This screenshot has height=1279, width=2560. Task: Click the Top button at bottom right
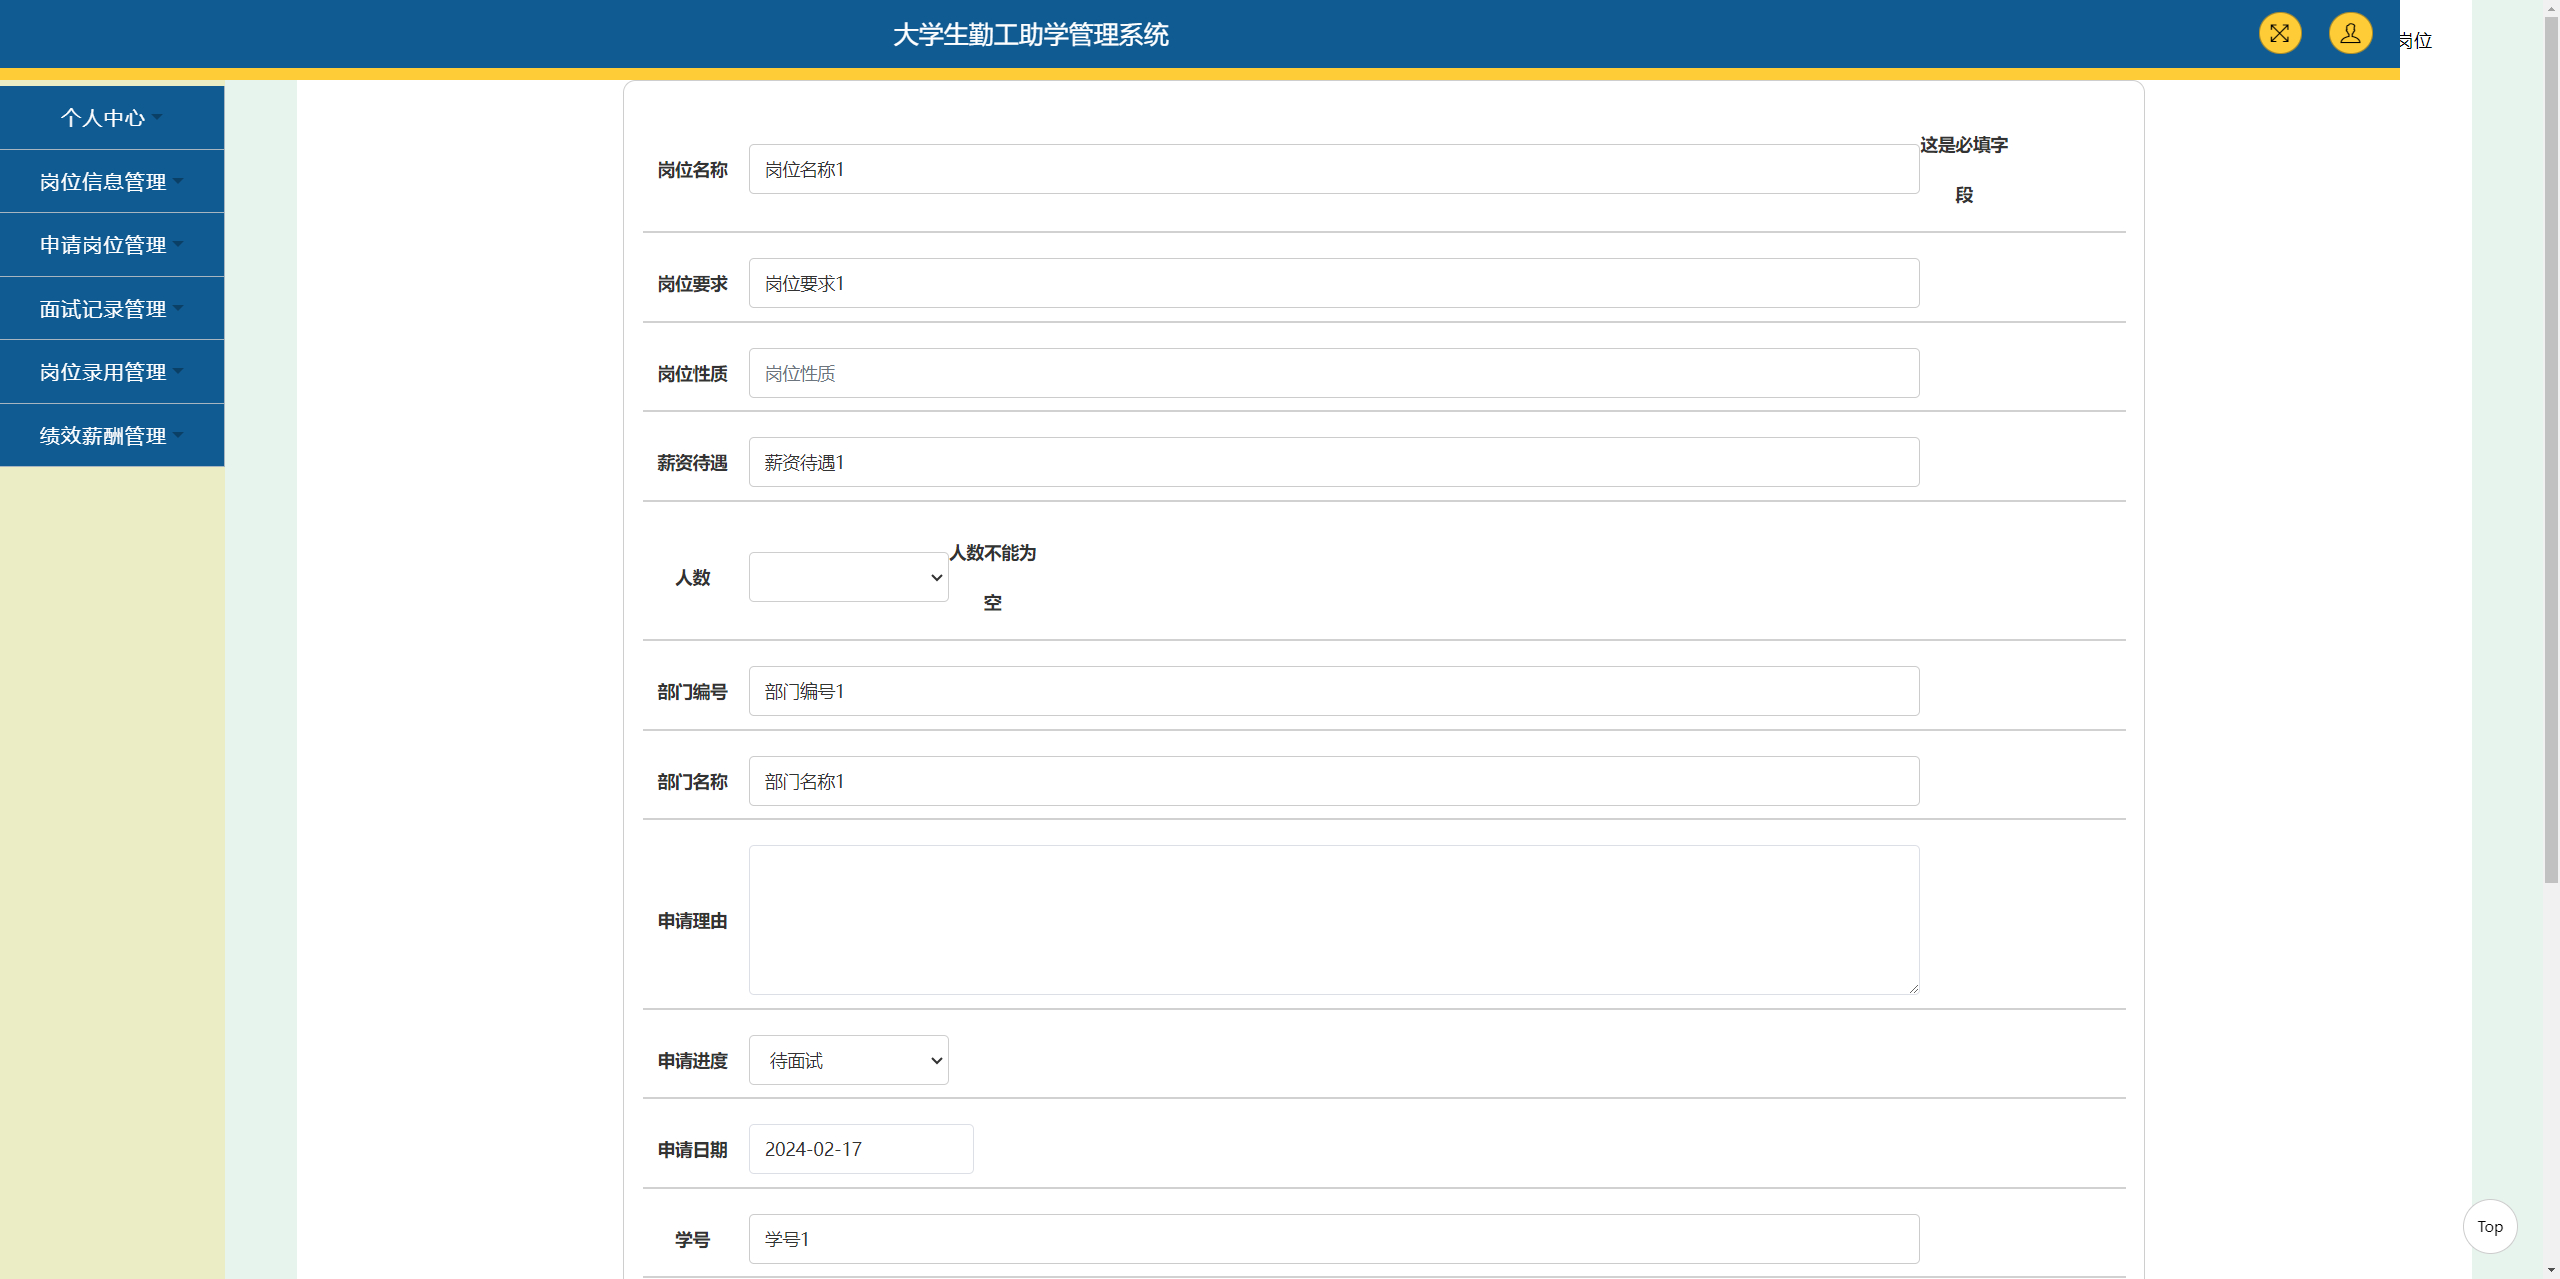[2489, 1227]
